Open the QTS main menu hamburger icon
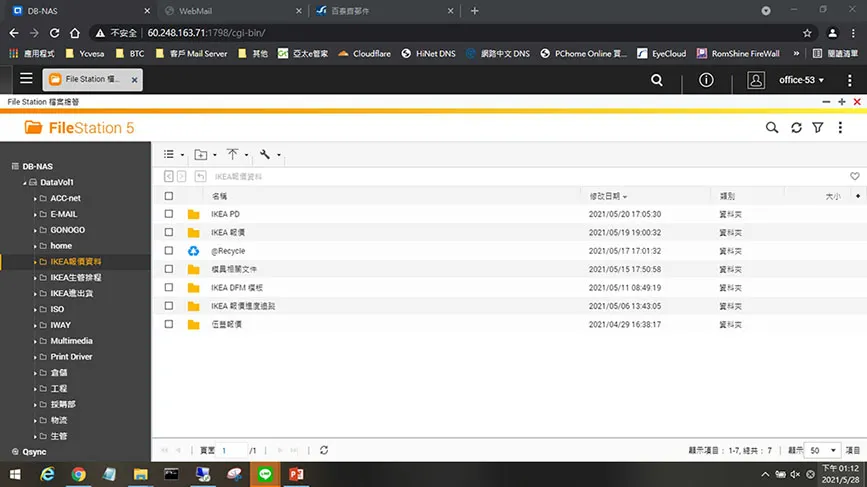867x487 pixels. (26, 79)
